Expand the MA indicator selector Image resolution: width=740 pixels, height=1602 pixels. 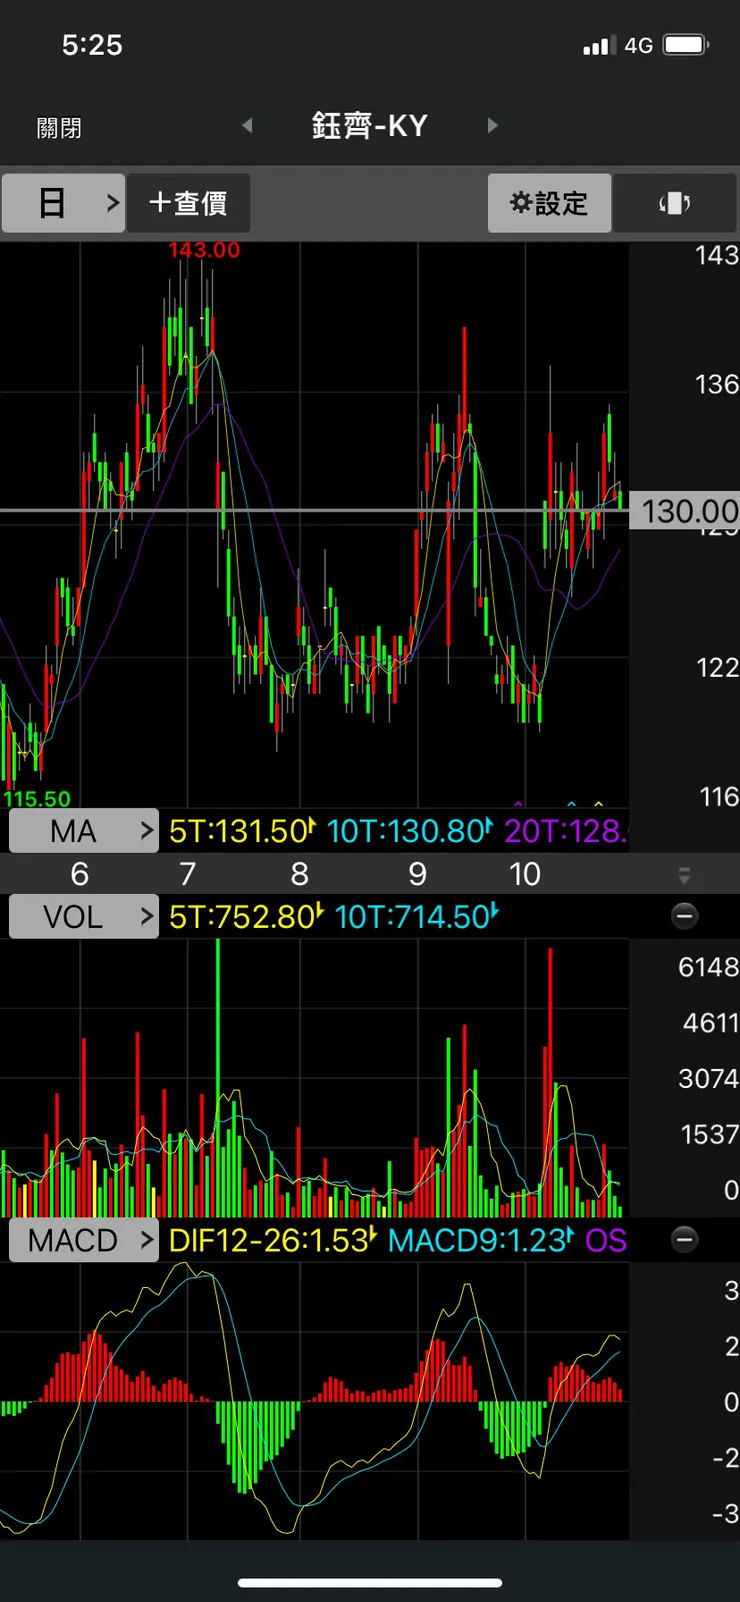[x=84, y=831]
